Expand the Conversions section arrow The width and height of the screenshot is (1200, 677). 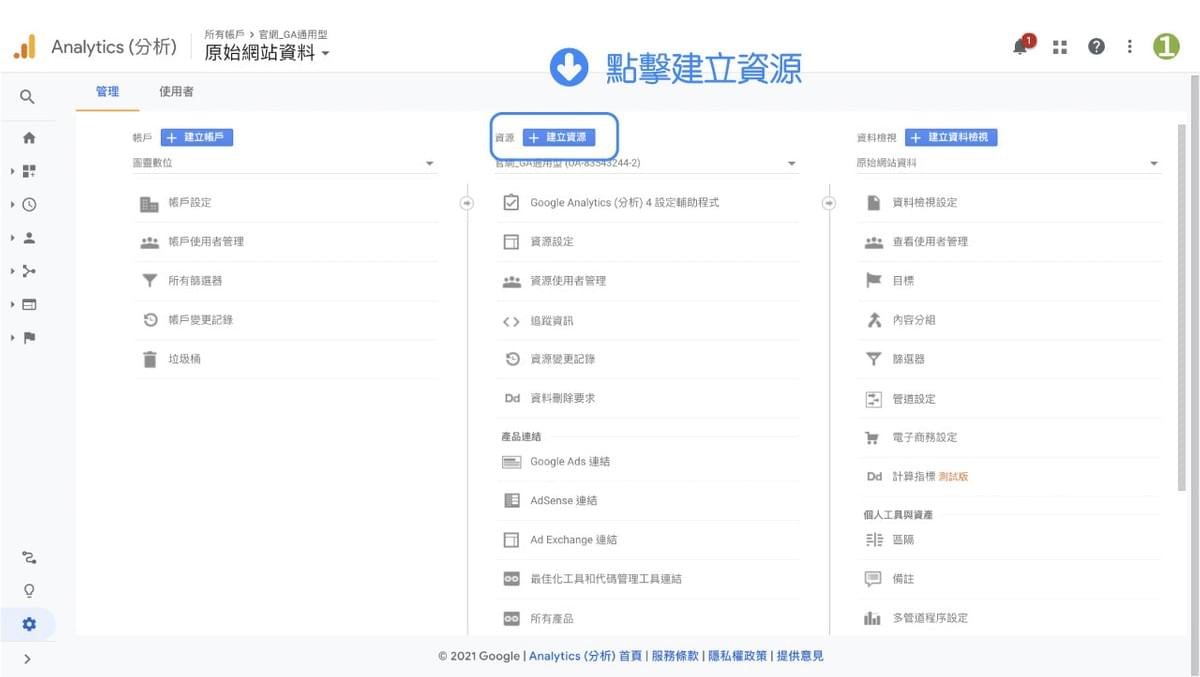click(x=13, y=338)
